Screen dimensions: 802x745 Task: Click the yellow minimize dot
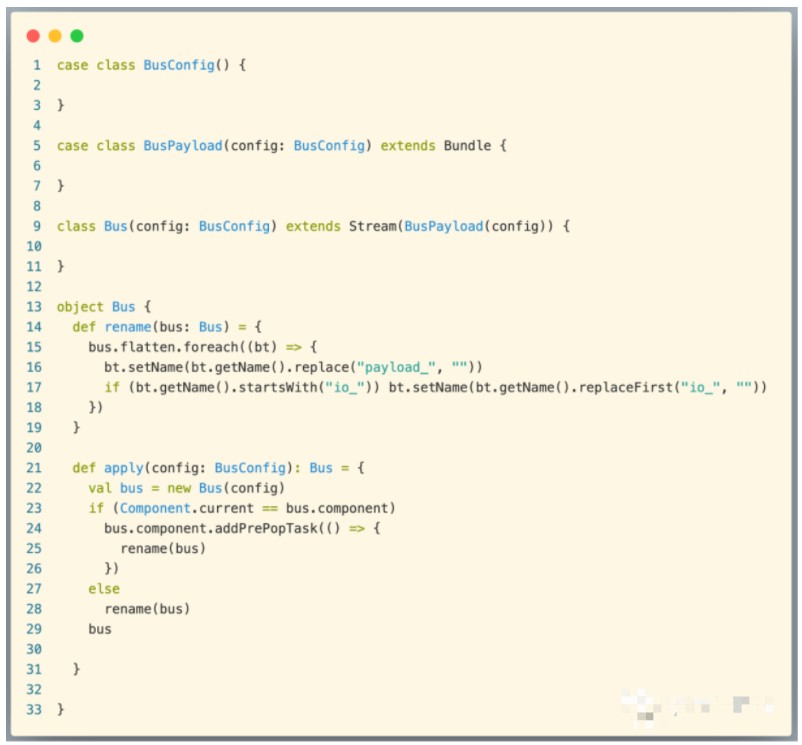[x=55, y=36]
